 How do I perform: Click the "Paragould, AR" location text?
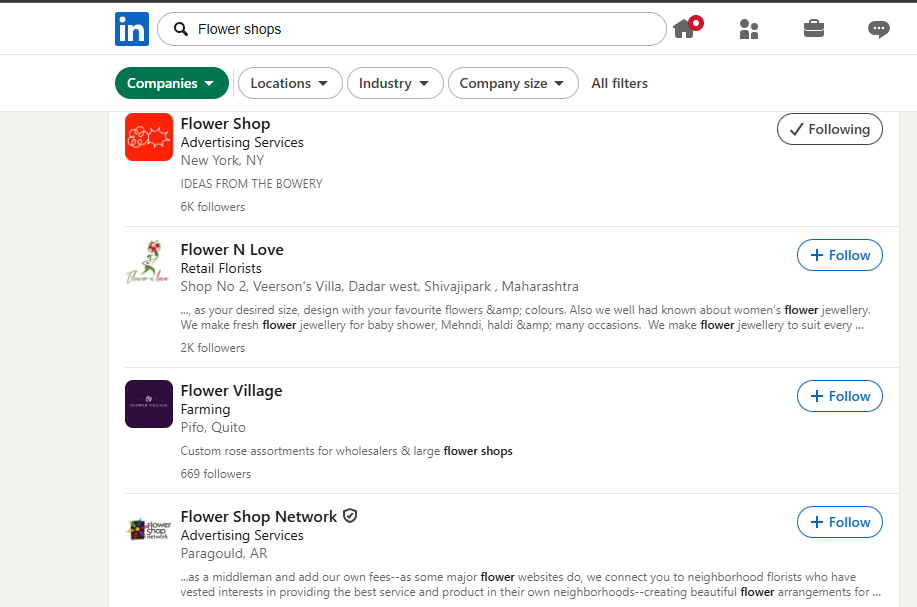pos(224,553)
